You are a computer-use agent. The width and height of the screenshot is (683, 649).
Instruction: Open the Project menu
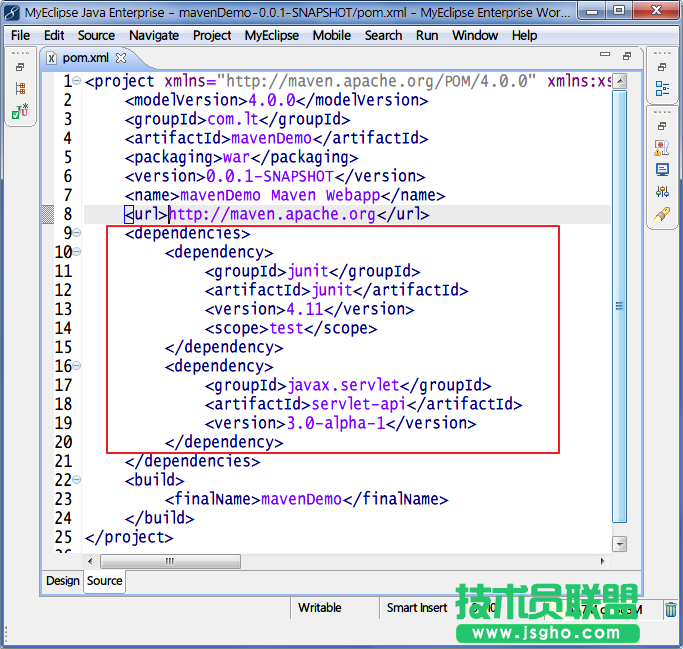click(212, 35)
